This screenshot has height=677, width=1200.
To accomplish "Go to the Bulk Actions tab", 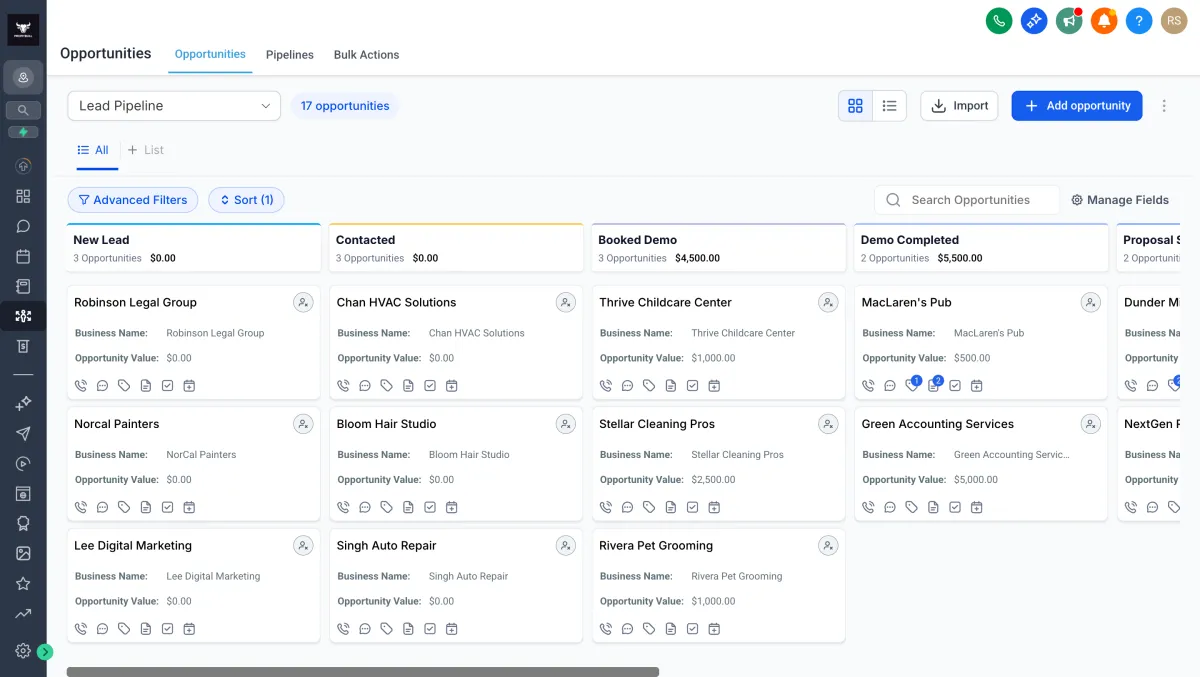I will [366, 55].
